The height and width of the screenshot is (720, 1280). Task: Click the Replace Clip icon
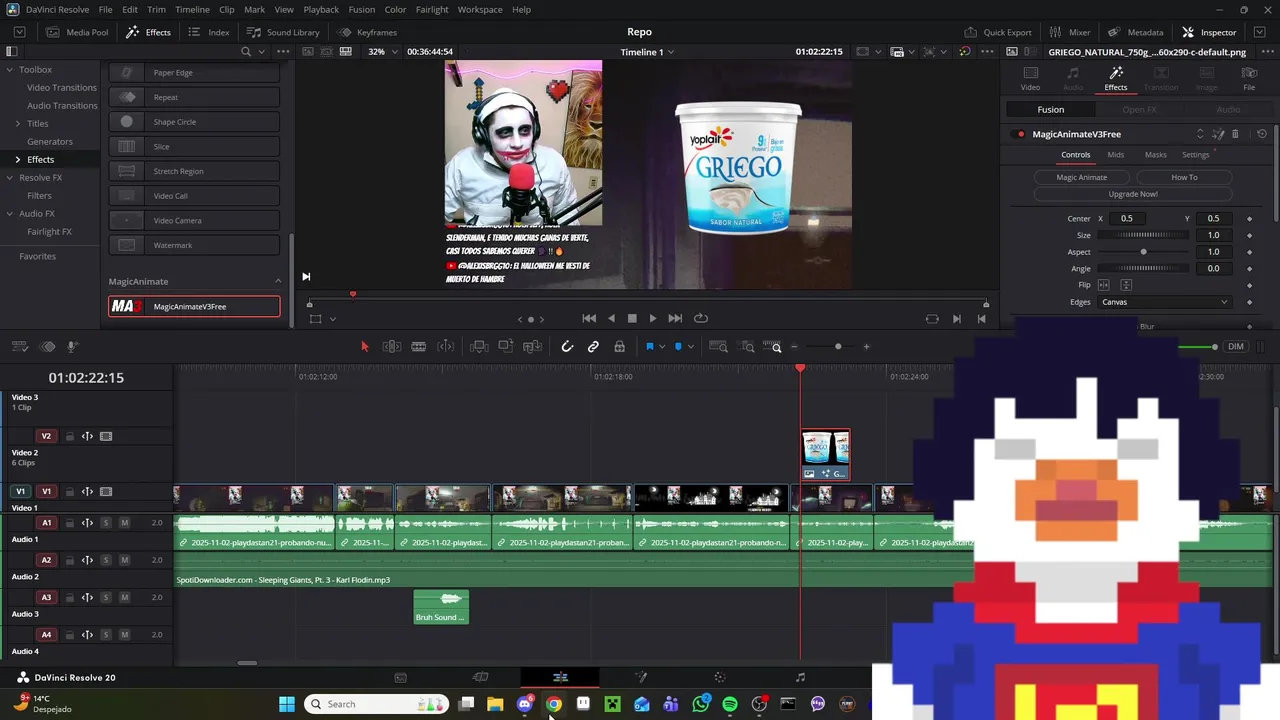tap(533, 347)
